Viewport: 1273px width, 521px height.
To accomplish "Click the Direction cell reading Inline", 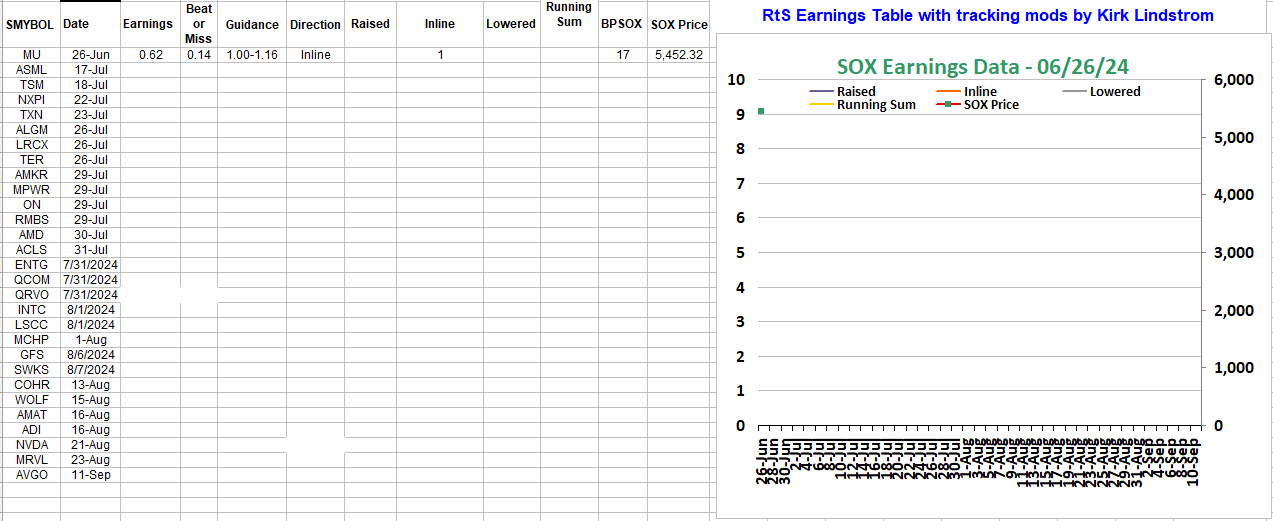I will click(x=315, y=55).
